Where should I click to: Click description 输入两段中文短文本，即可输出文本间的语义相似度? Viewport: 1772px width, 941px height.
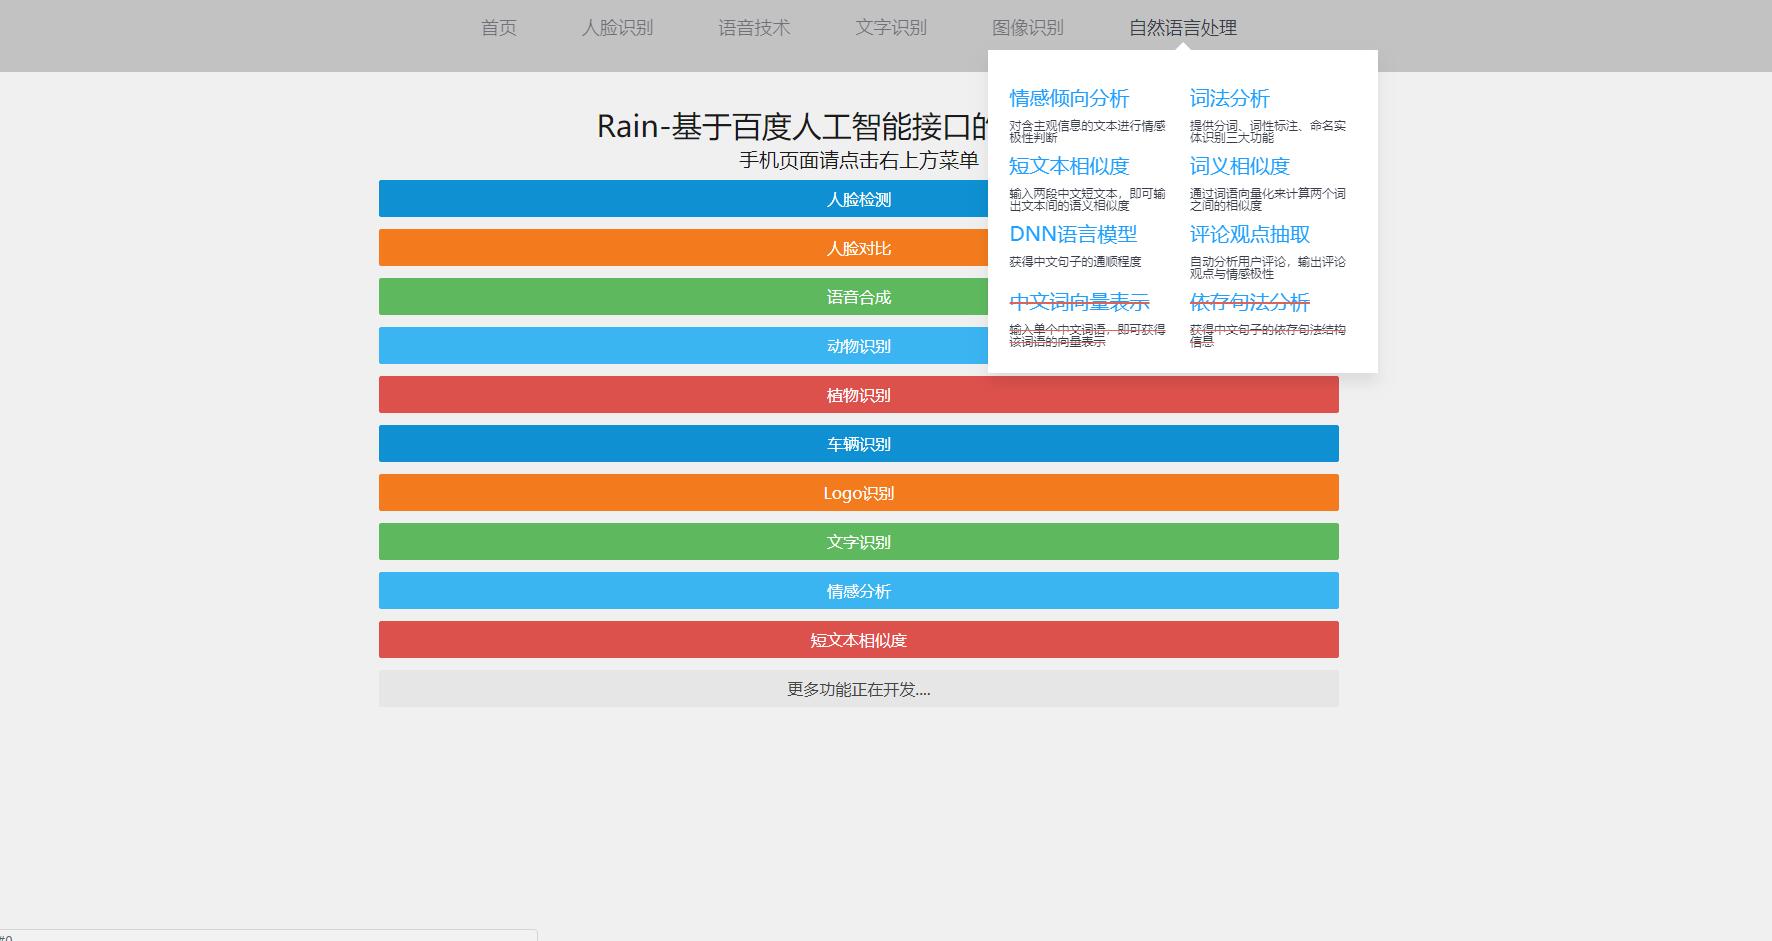[1087, 200]
